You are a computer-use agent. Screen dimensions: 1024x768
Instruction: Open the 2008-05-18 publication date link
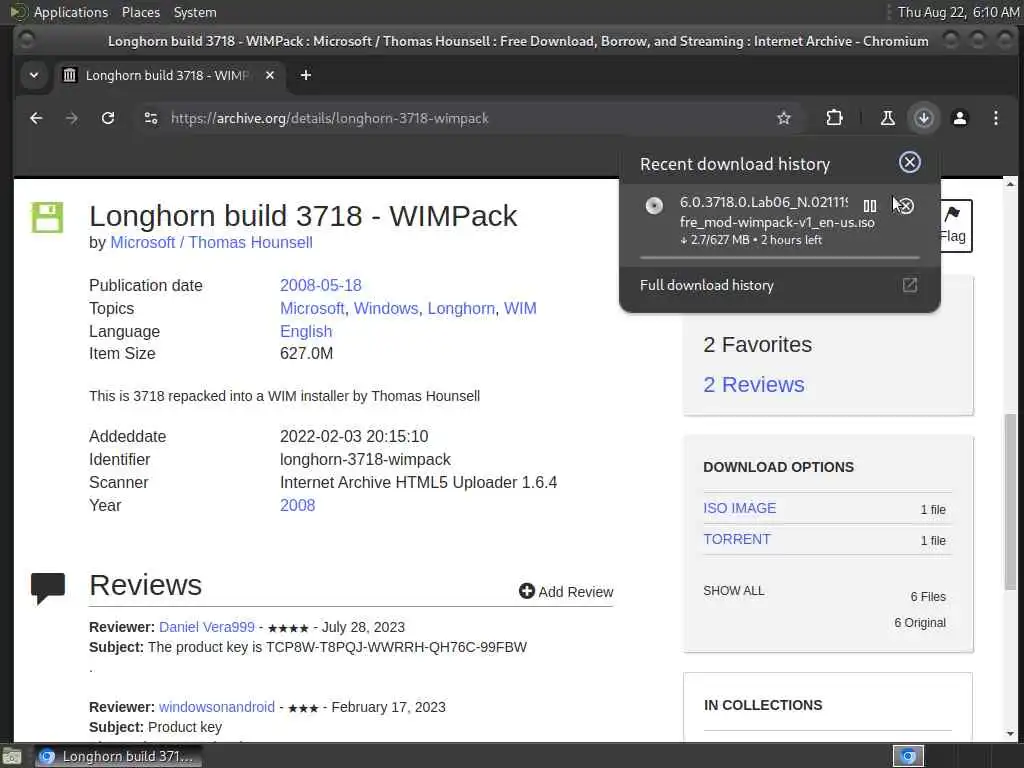[x=321, y=285]
